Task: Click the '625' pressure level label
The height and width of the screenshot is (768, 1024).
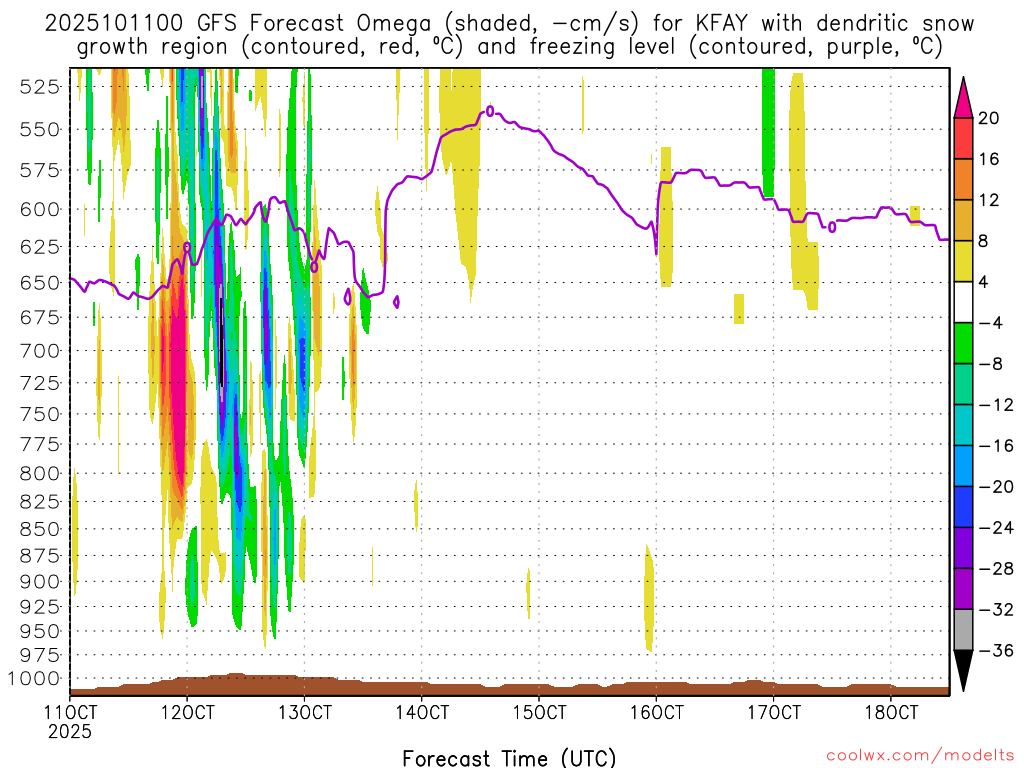Action: click(40, 247)
